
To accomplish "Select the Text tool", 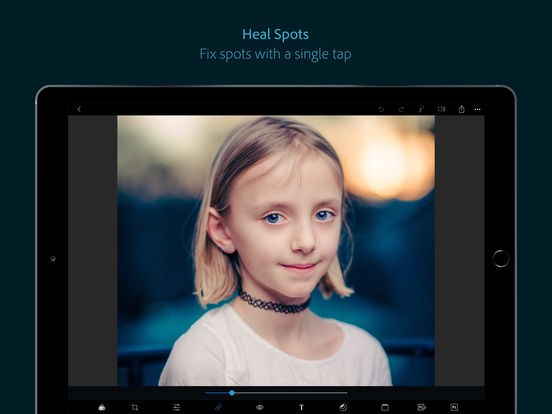I will tap(301, 407).
